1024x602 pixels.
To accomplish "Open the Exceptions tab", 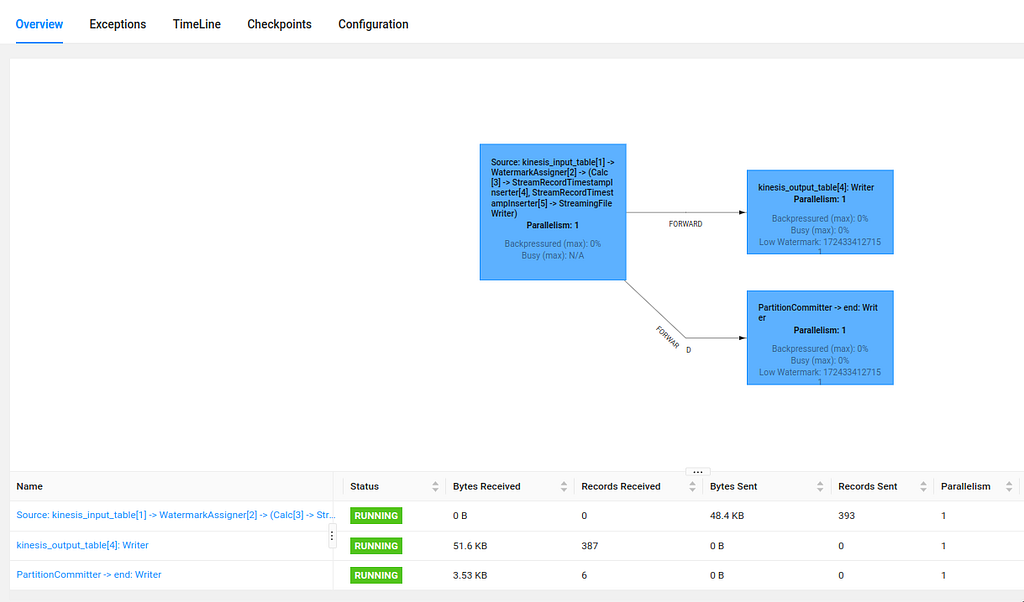I will pyautogui.click(x=118, y=24).
